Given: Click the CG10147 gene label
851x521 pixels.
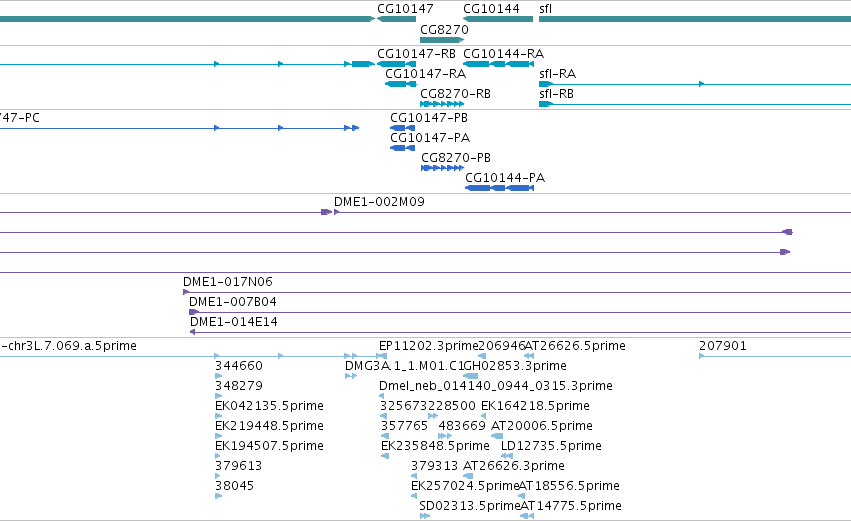Looking at the screenshot, I should (405, 9).
